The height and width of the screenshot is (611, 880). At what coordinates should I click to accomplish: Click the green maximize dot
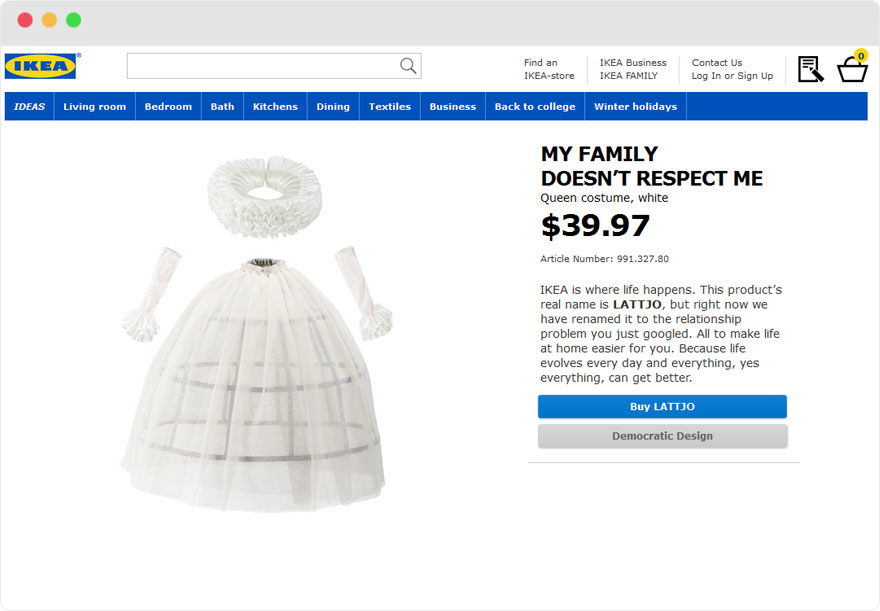click(74, 20)
